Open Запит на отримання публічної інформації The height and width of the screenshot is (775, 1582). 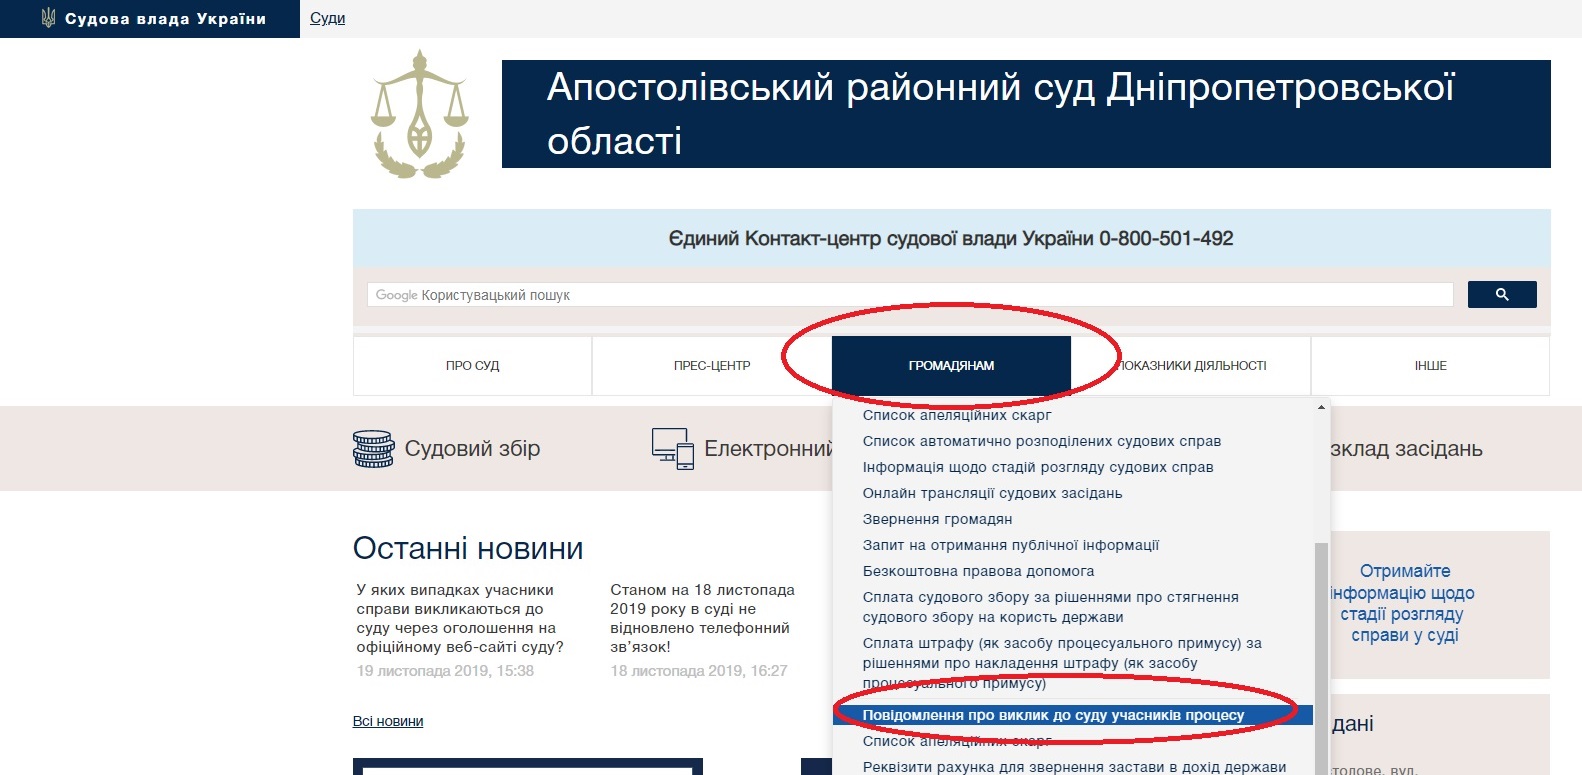(1010, 545)
